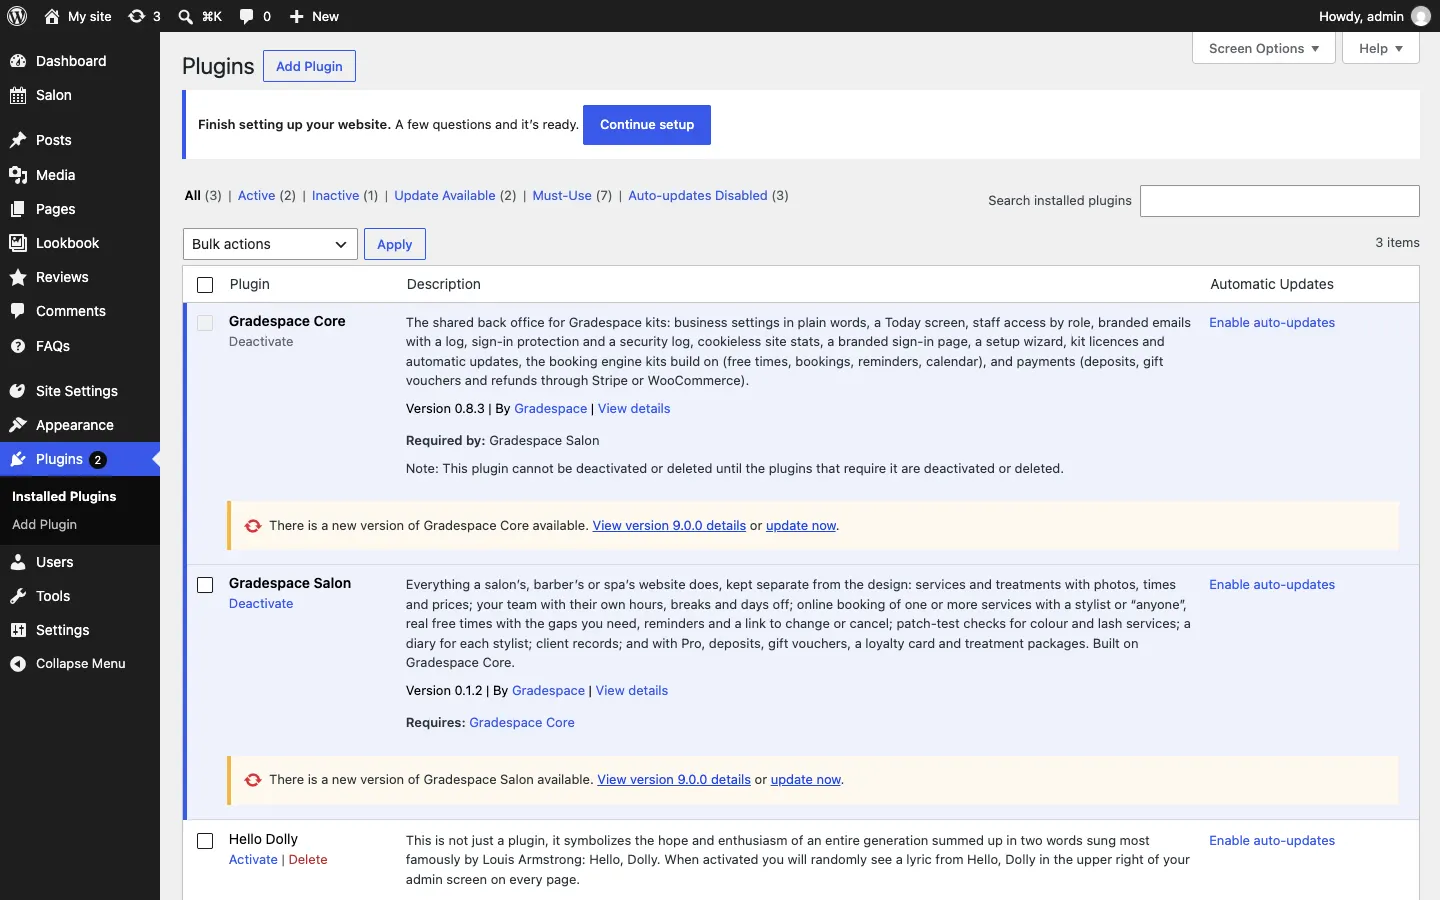
Task: Open the search icon in admin bar
Action: [186, 16]
